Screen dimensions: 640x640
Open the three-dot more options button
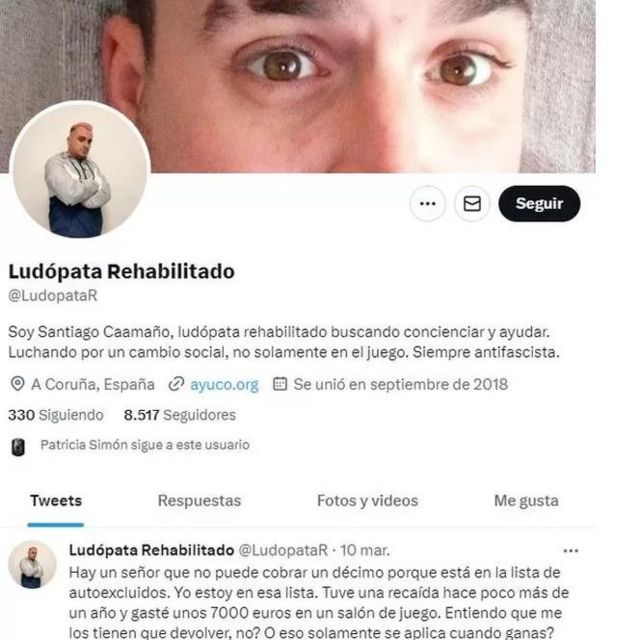427,203
